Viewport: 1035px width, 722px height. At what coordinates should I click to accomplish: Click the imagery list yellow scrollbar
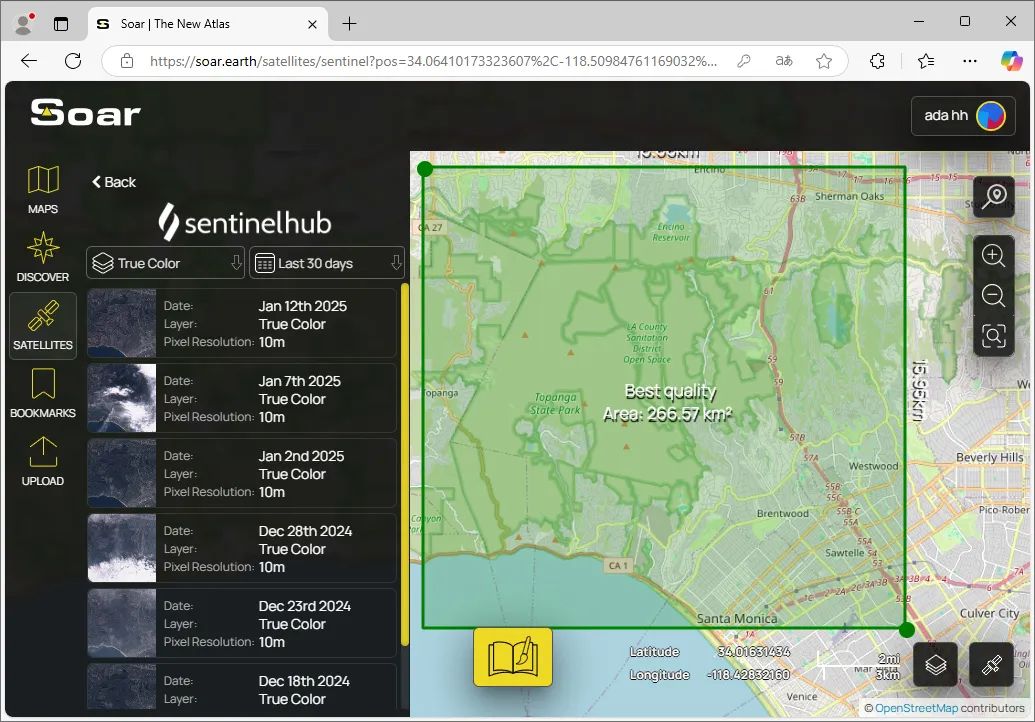point(405,465)
